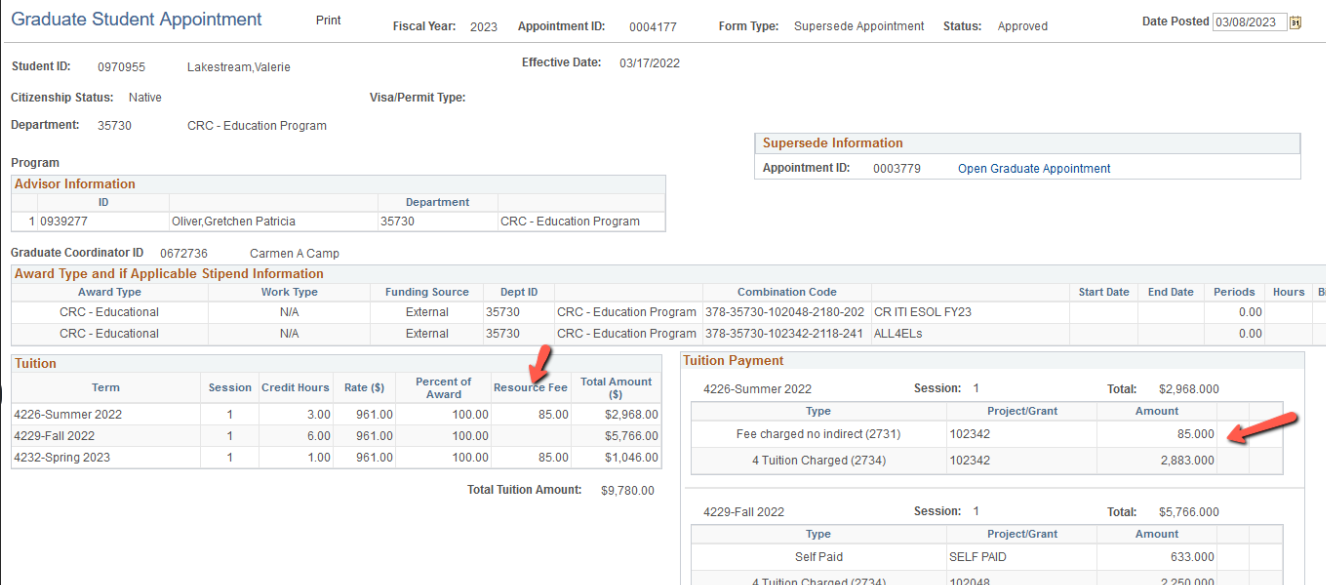Click the Resource Fee column header
The width and height of the screenshot is (1326, 585).
[530, 388]
